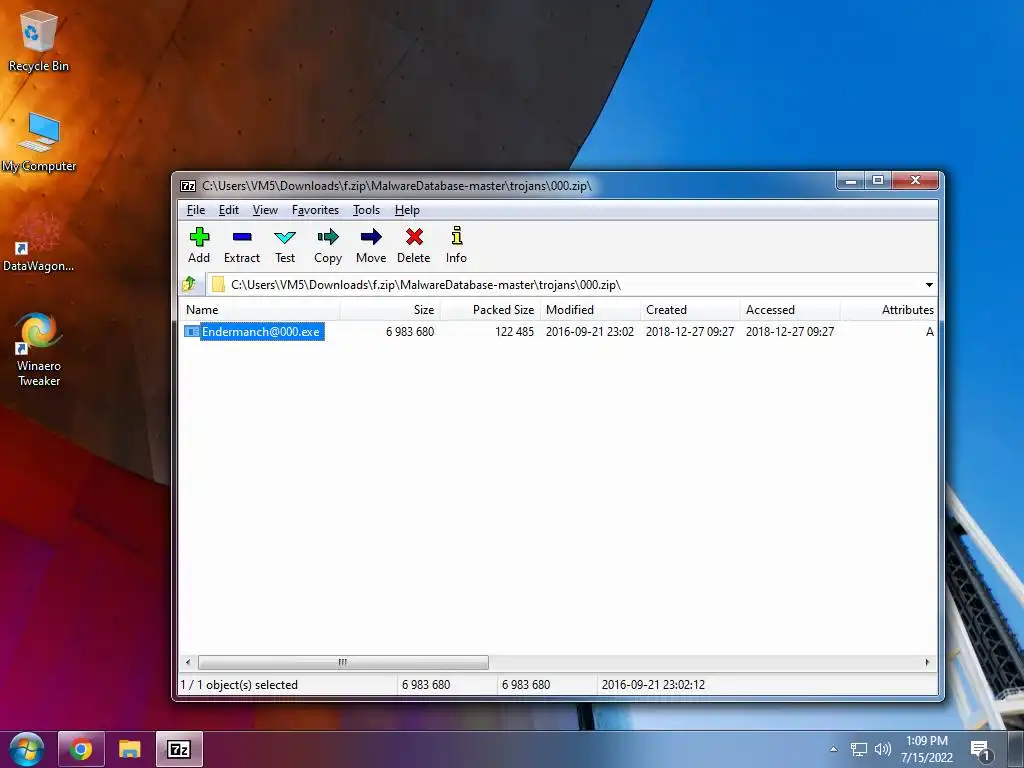Click the Accessed 2018-12-27 09:27 cell

[790, 332]
